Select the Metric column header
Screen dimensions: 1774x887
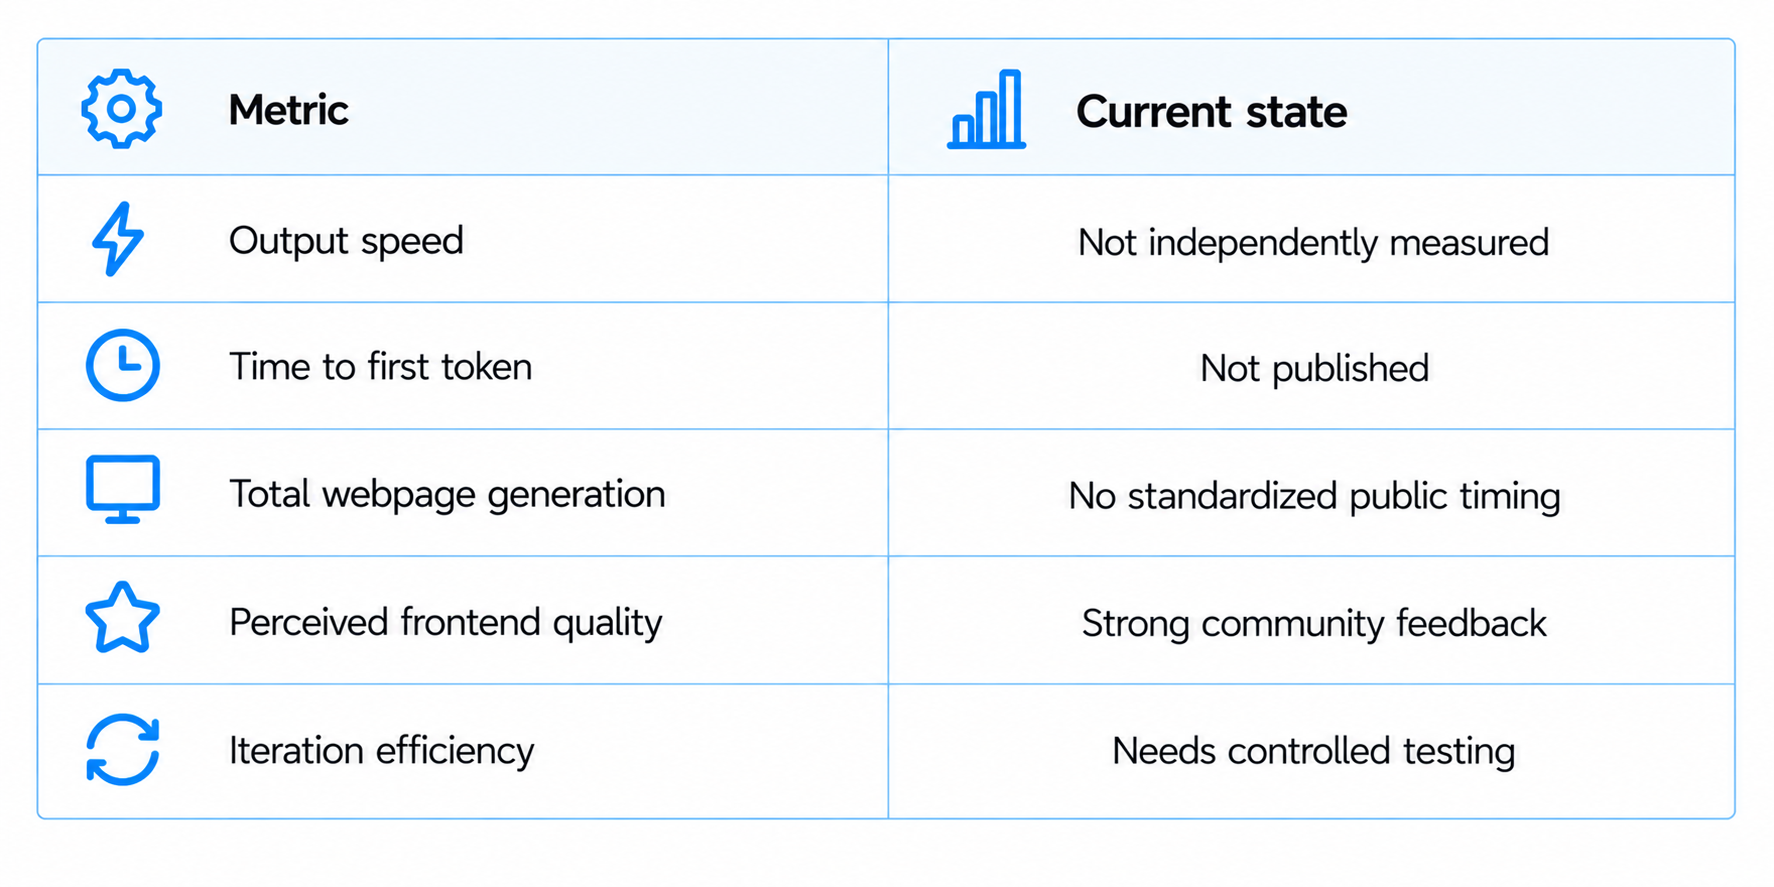click(288, 110)
